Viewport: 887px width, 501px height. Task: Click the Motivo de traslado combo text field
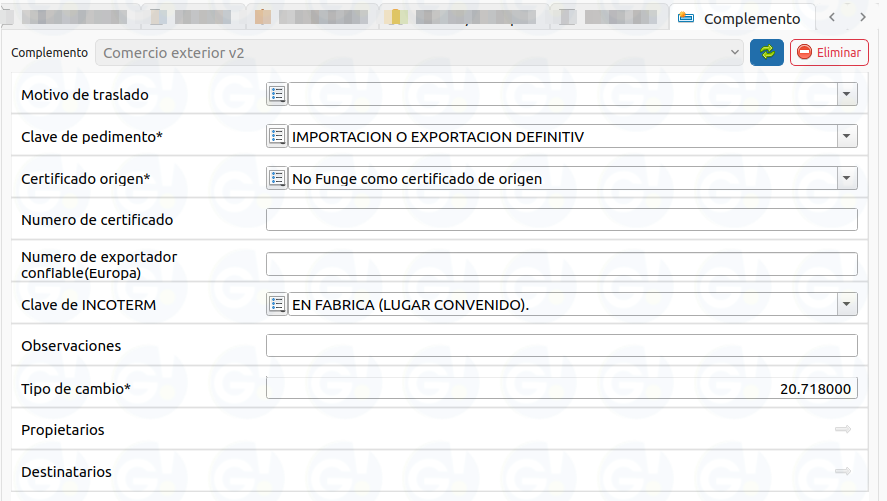tap(563, 94)
